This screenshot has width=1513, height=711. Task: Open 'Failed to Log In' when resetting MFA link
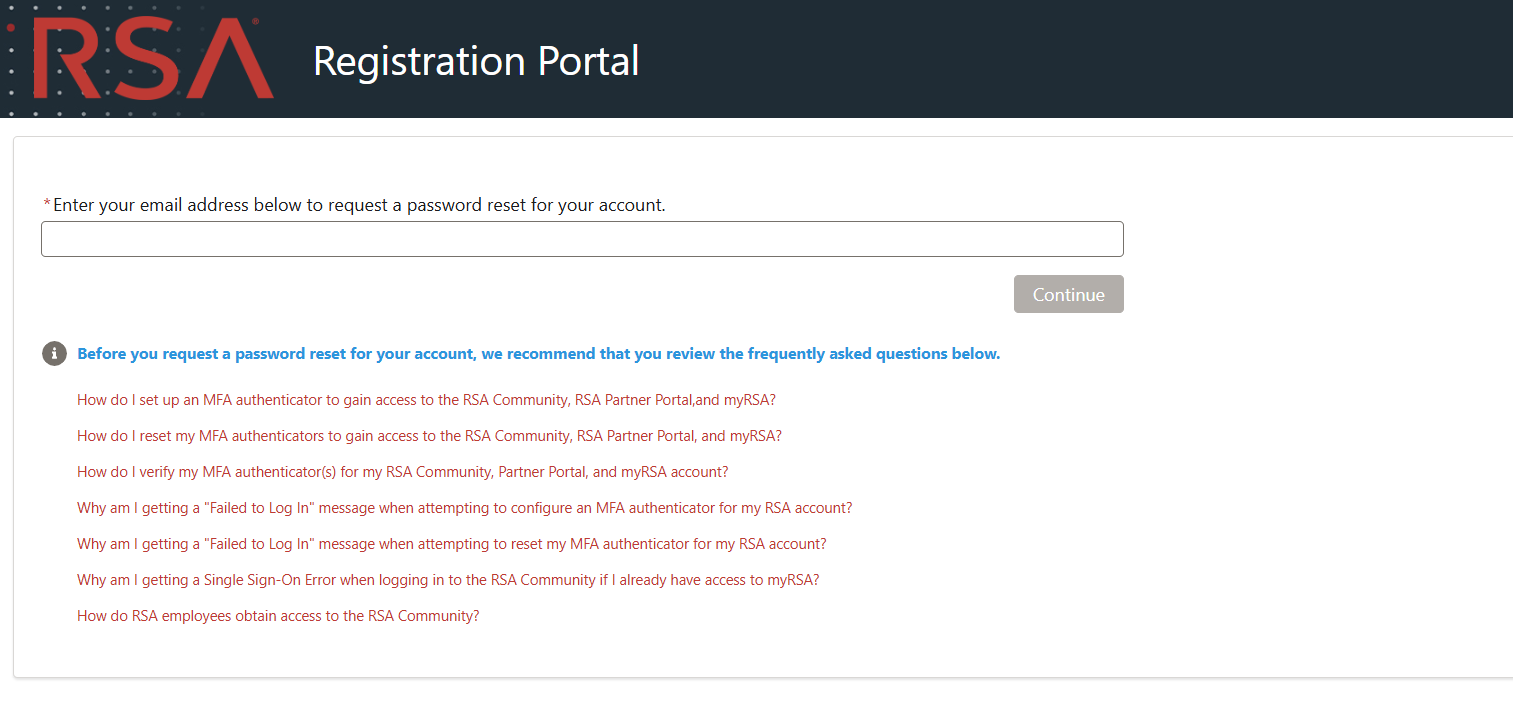coord(451,544)
